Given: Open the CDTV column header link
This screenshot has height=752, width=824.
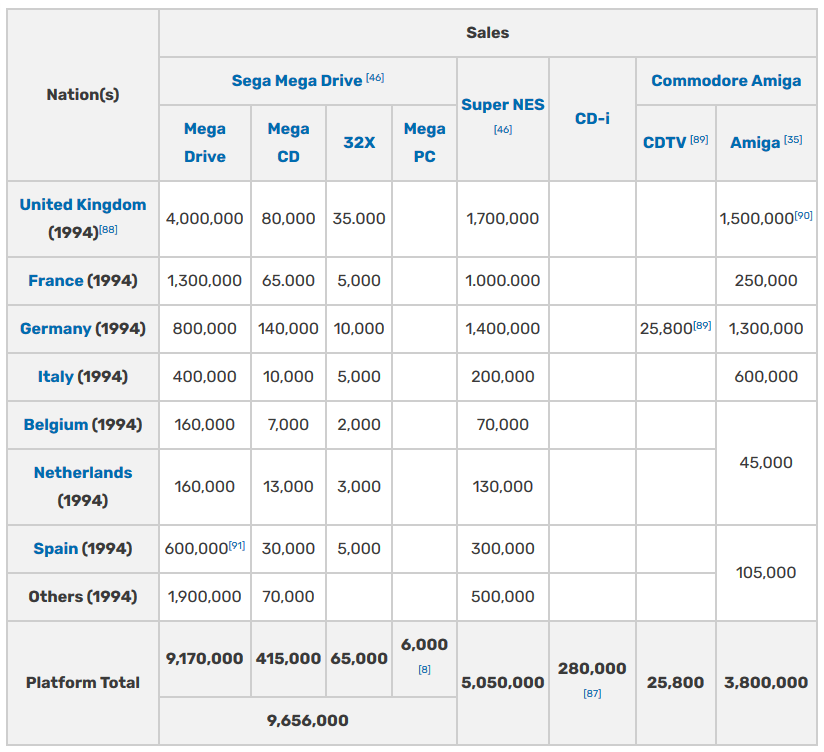Looking at the screenshot, I should tap(665, 142).
